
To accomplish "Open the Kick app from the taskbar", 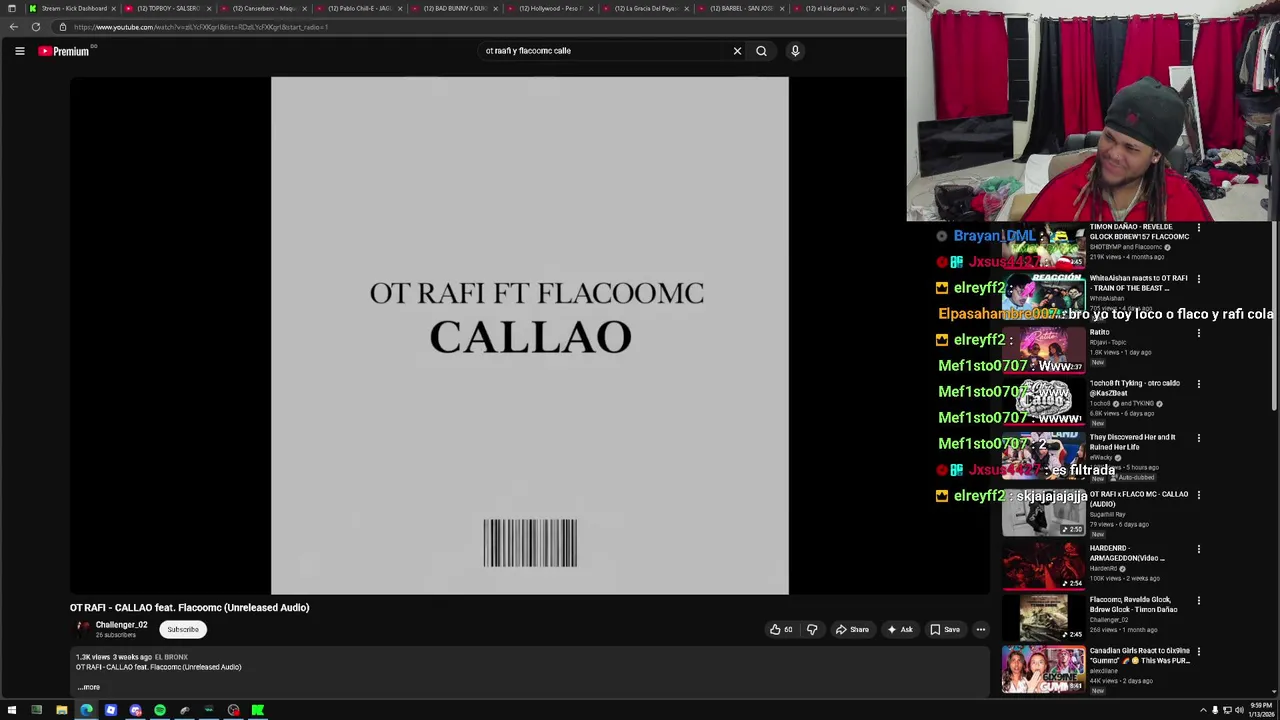I will 257,710.
